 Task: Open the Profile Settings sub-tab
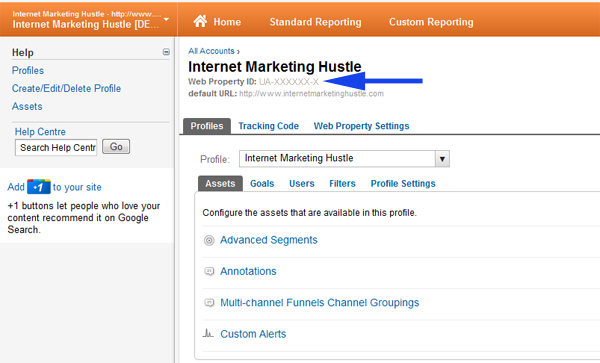click(403, 184)
